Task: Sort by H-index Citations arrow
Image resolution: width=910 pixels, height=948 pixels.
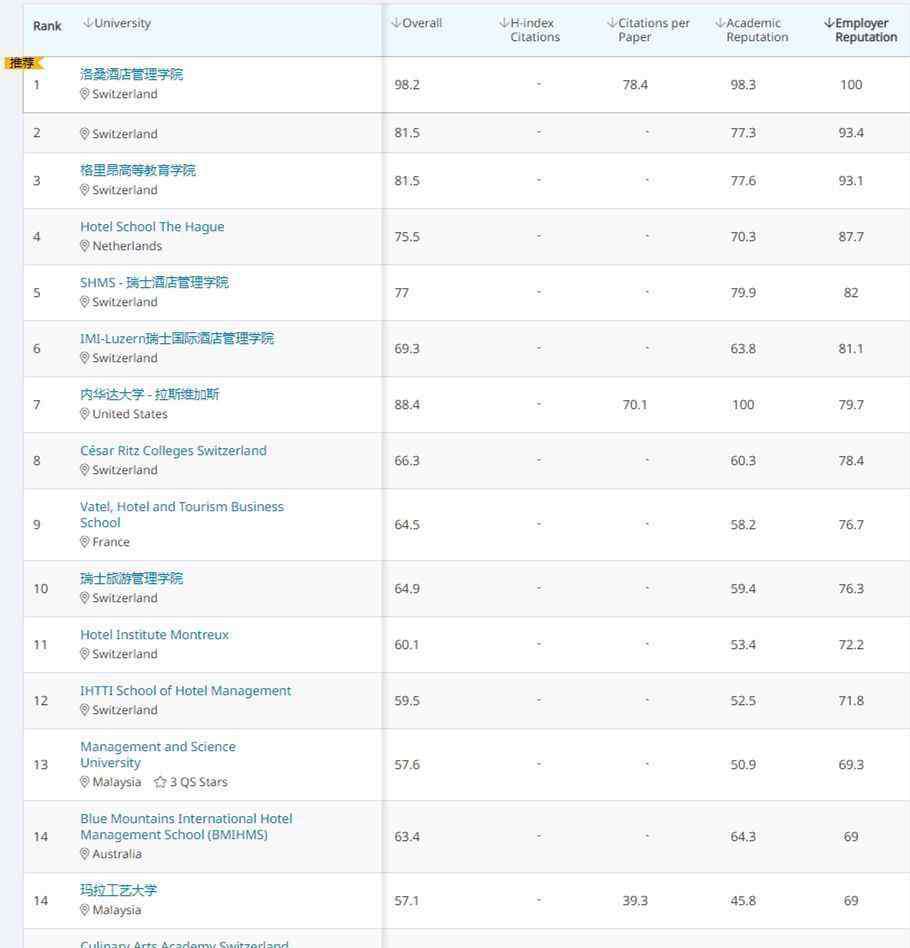Action: (x=504, y=23)
